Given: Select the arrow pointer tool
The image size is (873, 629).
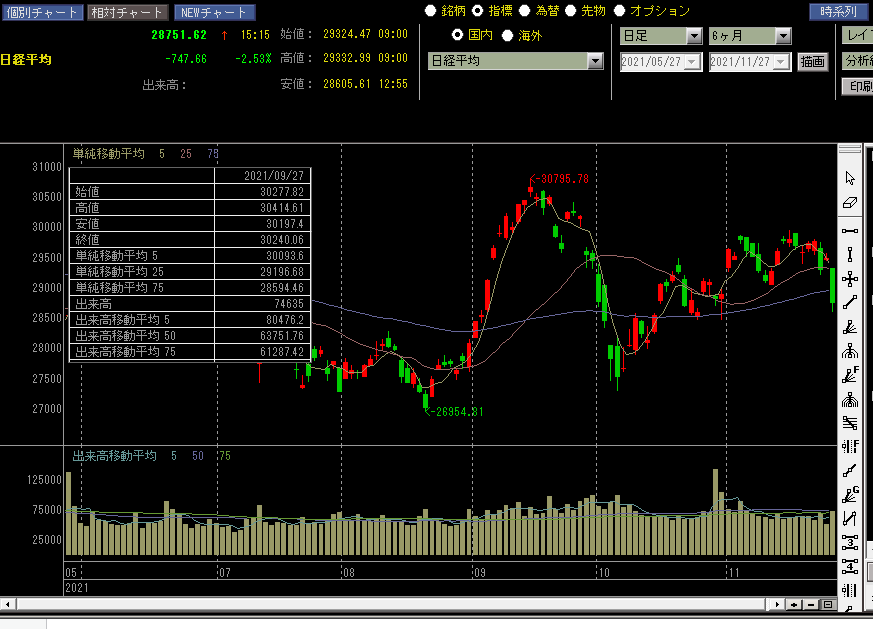Looking at the screenshot, I should point(850,178).
